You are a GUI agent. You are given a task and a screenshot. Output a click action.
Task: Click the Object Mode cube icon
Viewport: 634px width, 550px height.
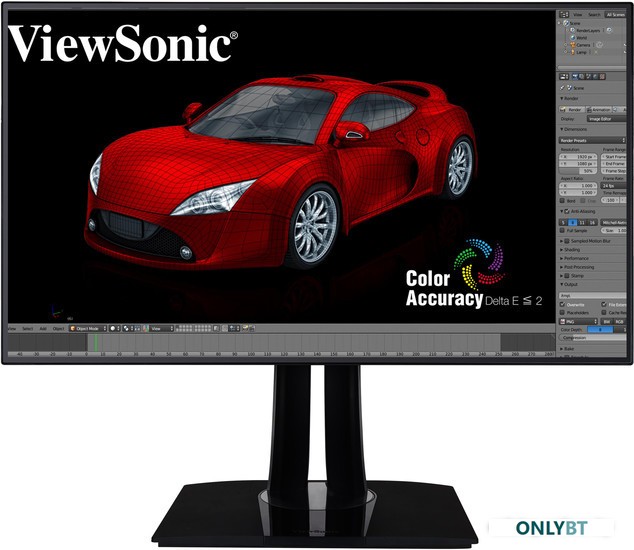(73, 328)
